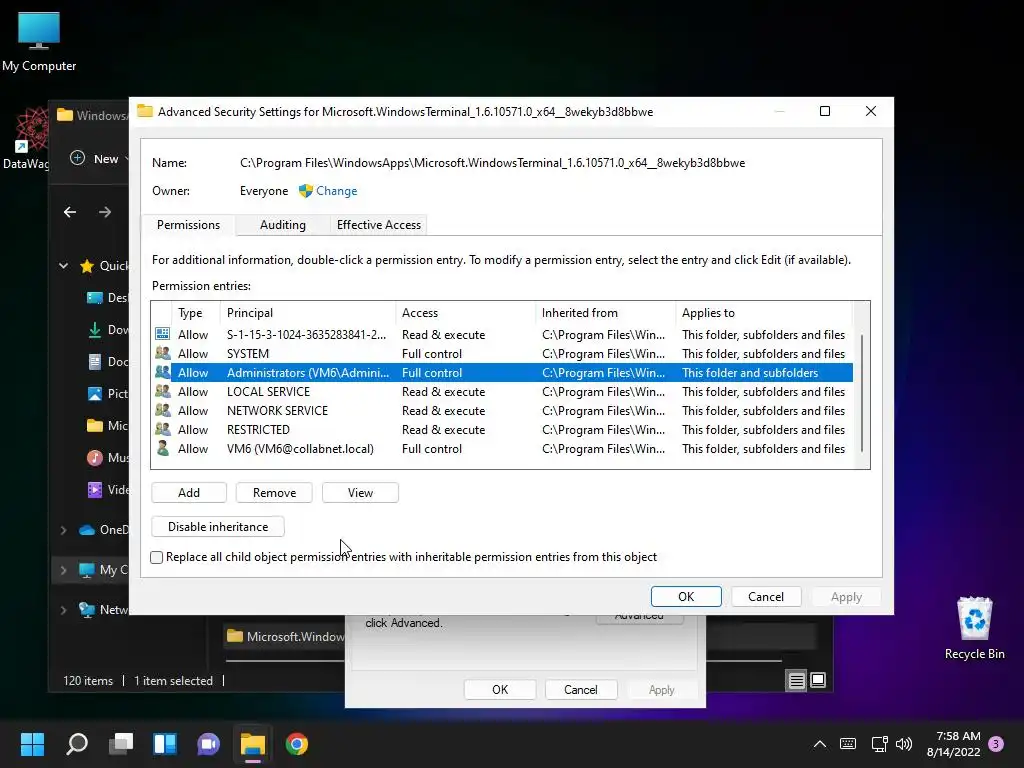Switch to the Auditing tab
Viewport: 1024px width, 768px height.
pyautogui.click(x=283, y=225)
